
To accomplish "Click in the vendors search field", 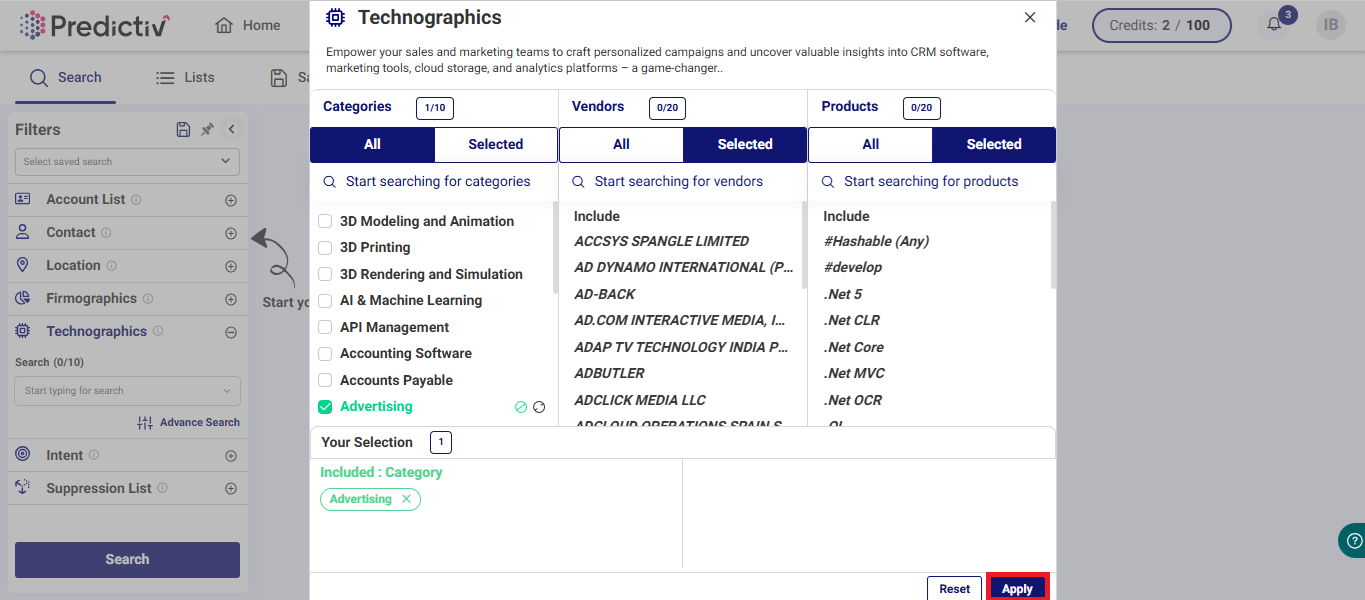I will 683,182.
